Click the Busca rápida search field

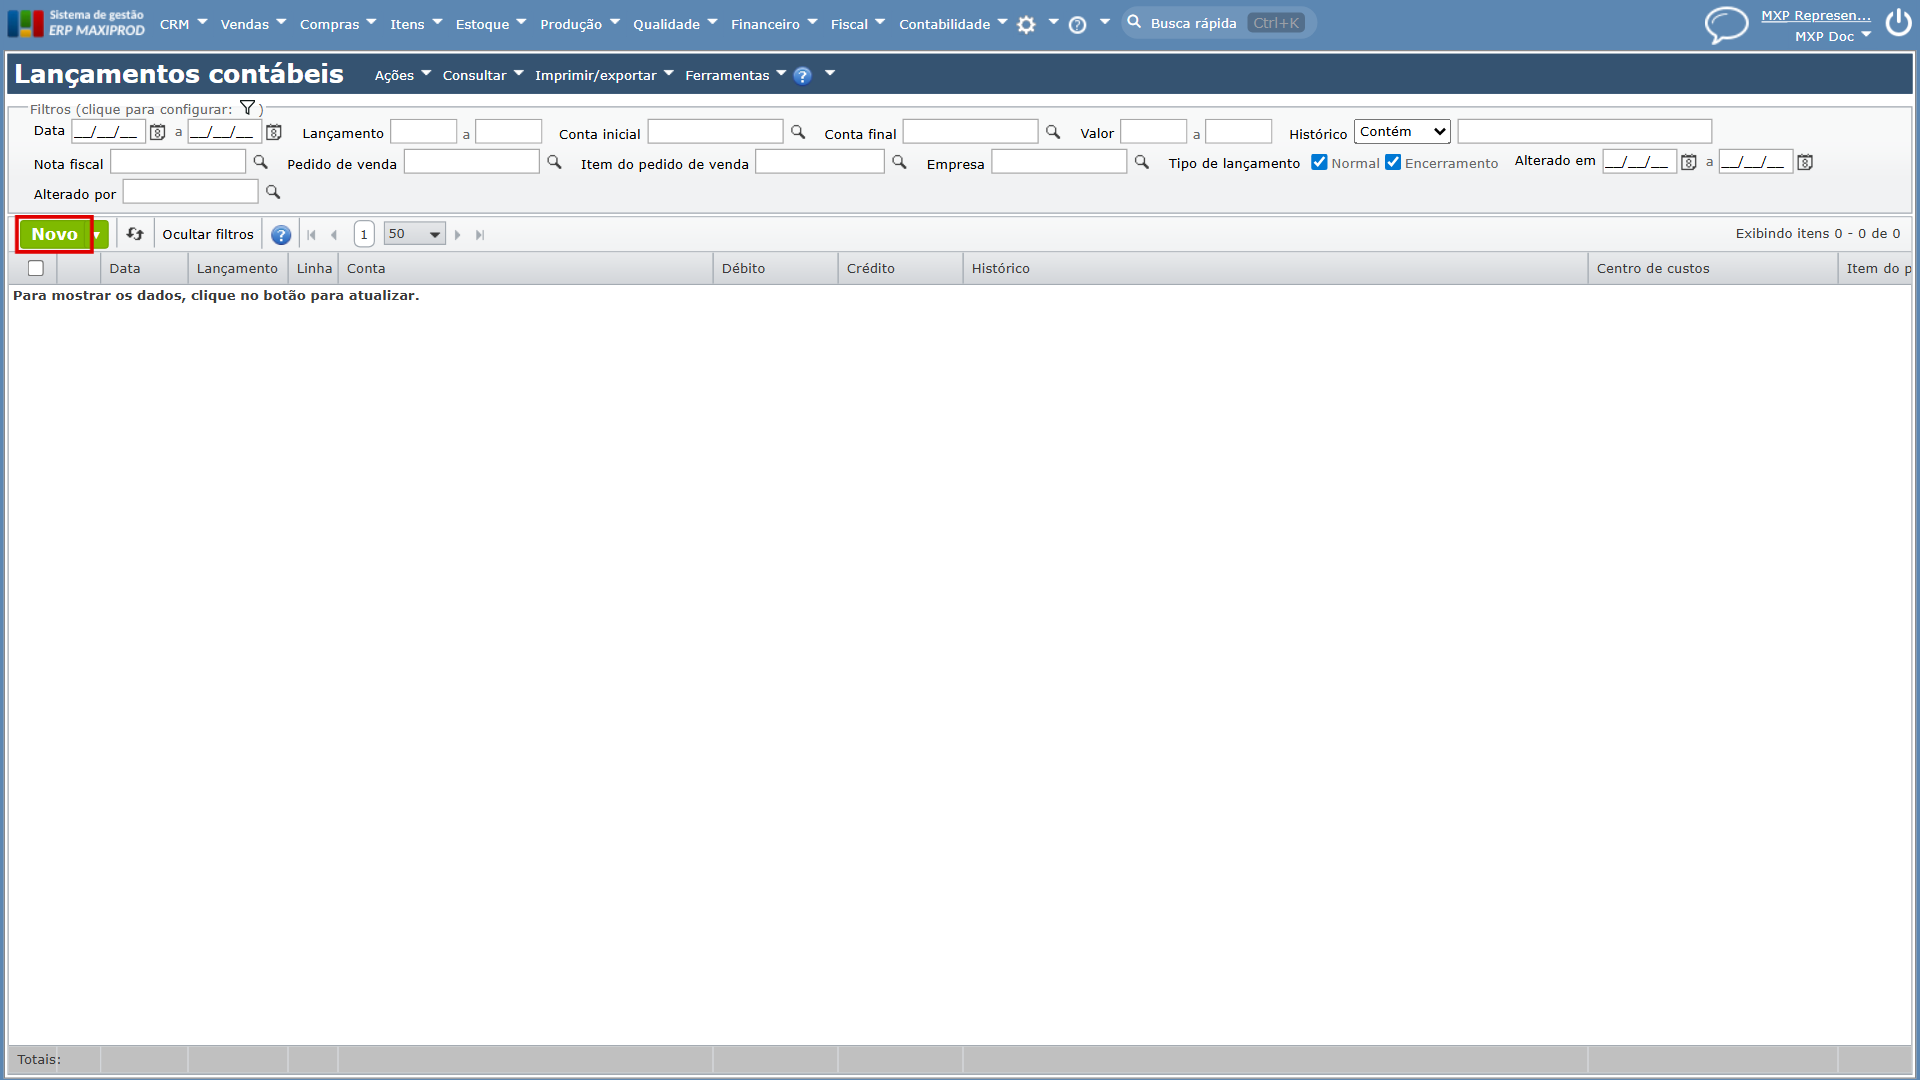(1218, 23)
